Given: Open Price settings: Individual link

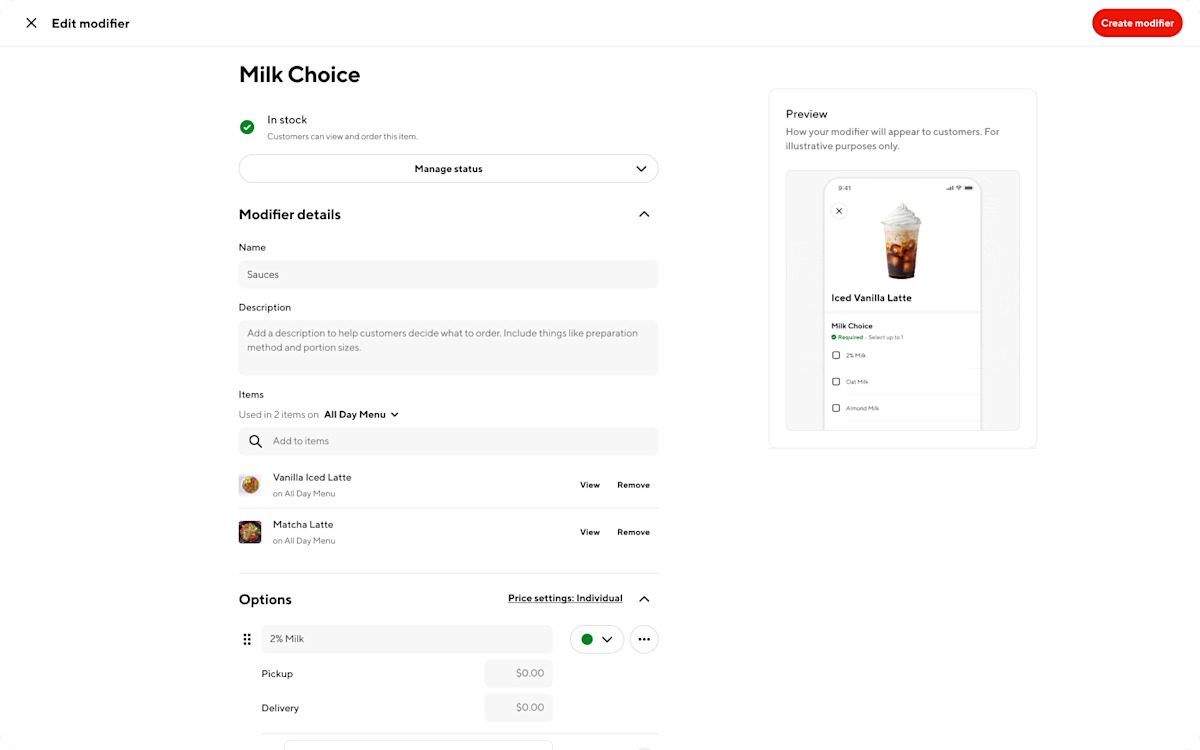Looking at the screenshot, I should coord(565,598).
